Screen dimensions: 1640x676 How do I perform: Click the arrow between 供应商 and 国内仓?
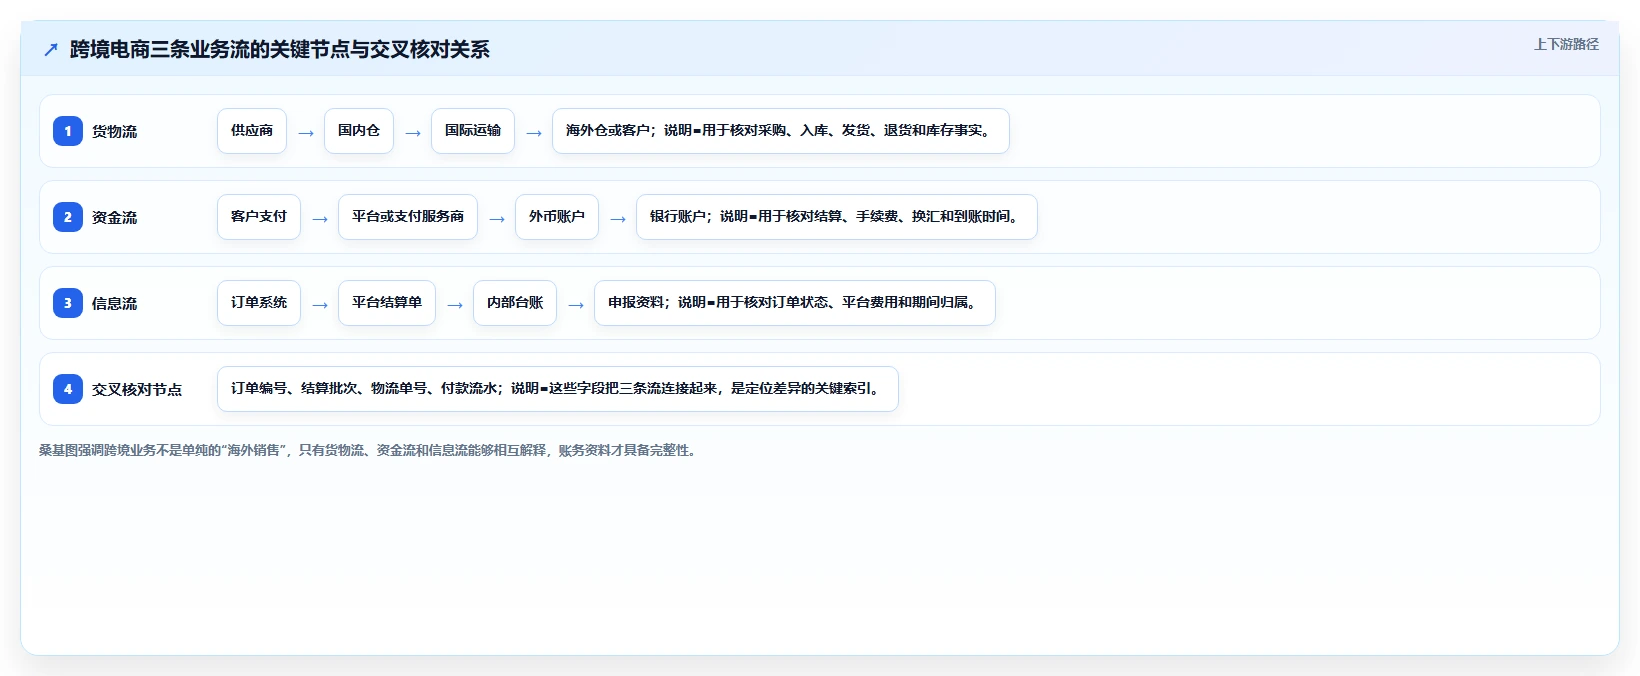click(x=306, y=133)
